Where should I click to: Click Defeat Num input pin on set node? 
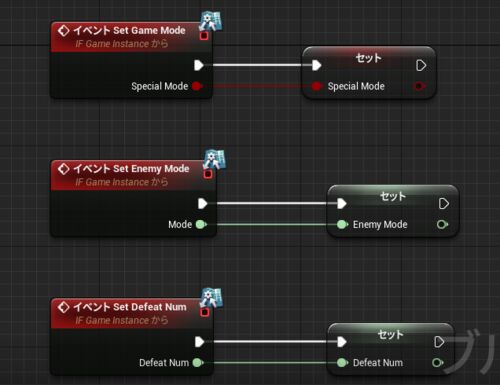click(342, 363)
